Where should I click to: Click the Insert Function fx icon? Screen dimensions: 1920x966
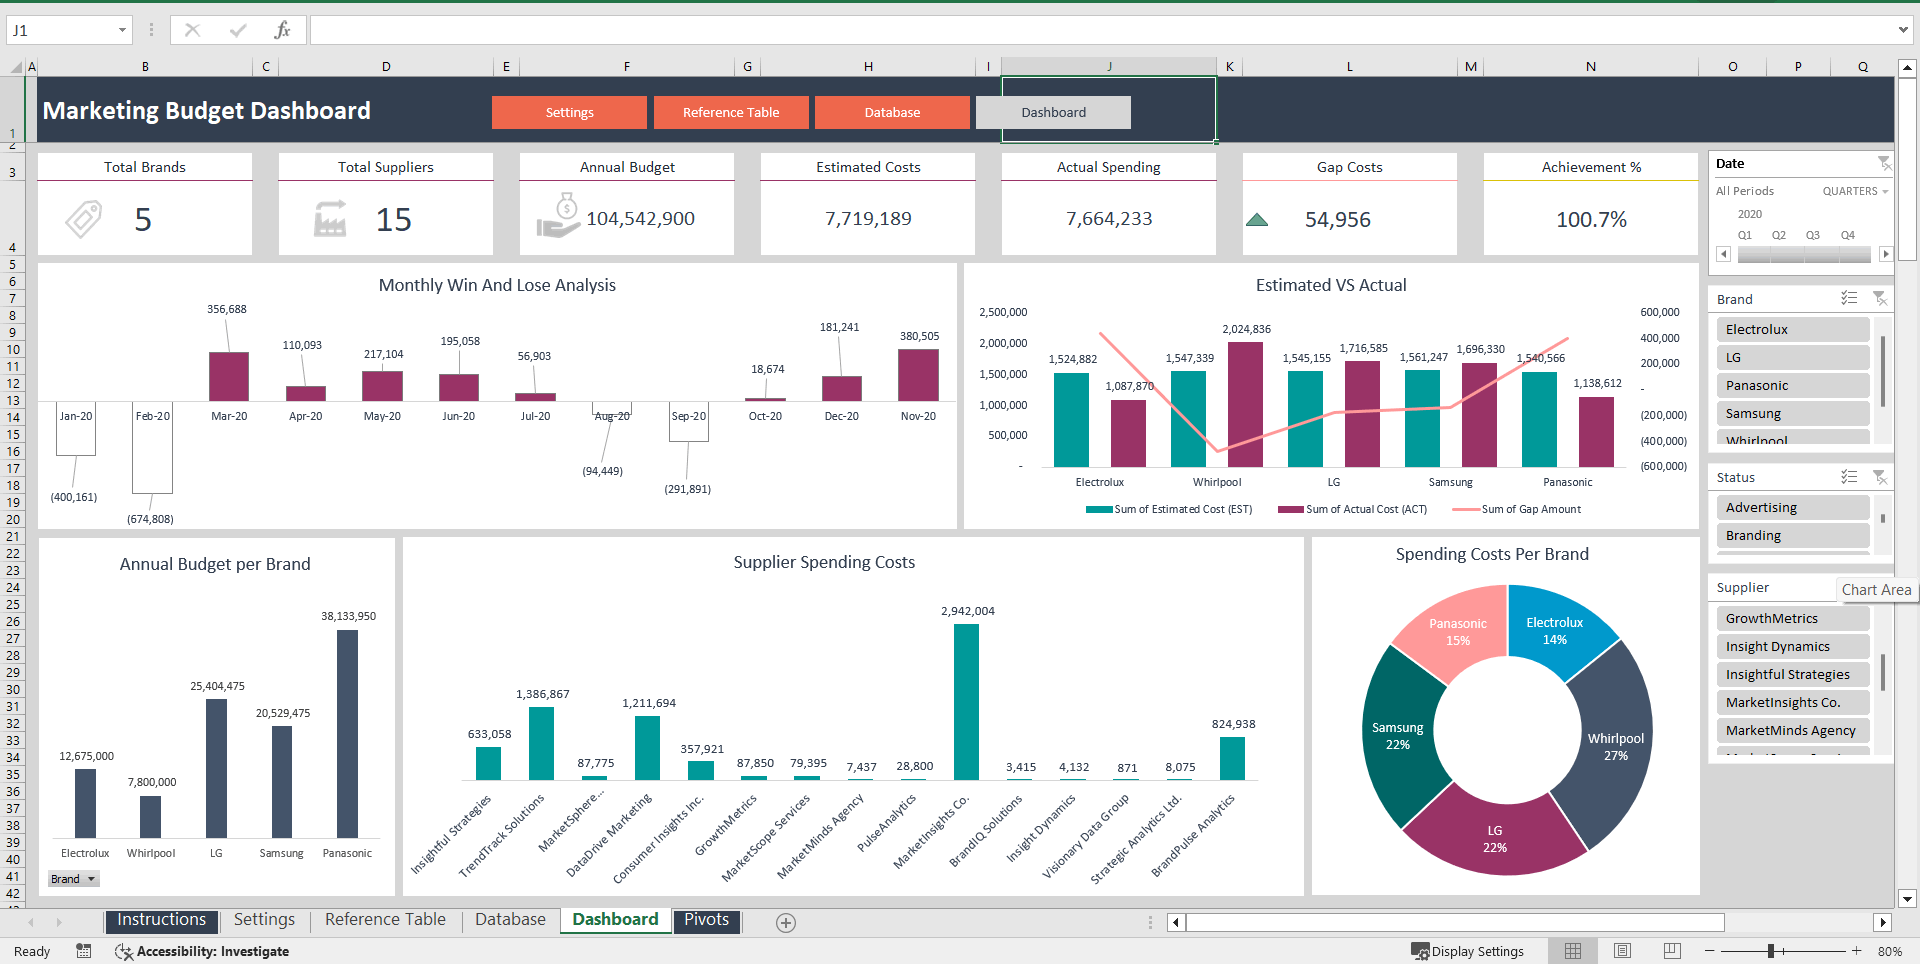coord(282,30)
